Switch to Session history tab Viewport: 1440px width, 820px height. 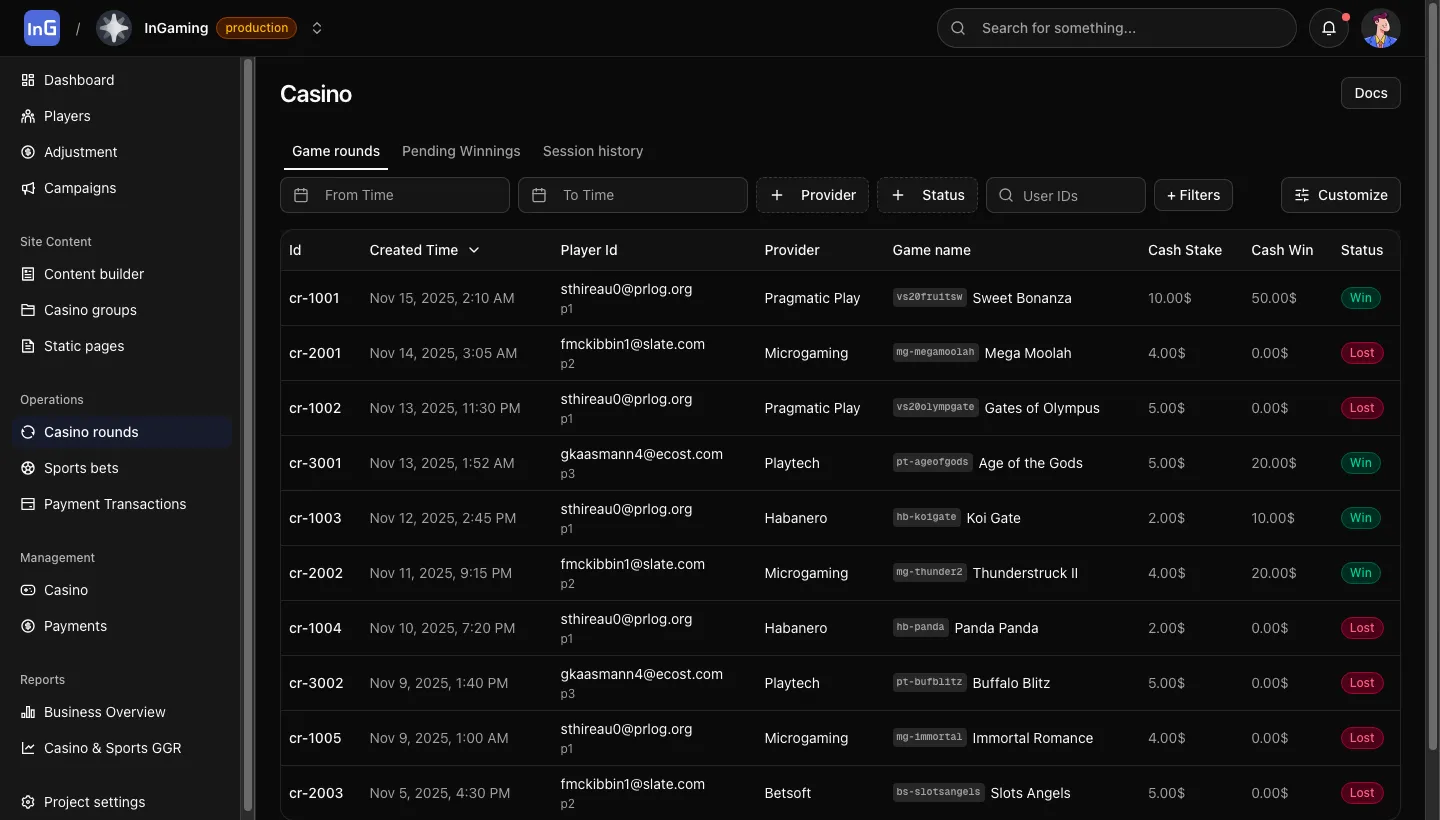pyautogui.click(x=593, y=151)
